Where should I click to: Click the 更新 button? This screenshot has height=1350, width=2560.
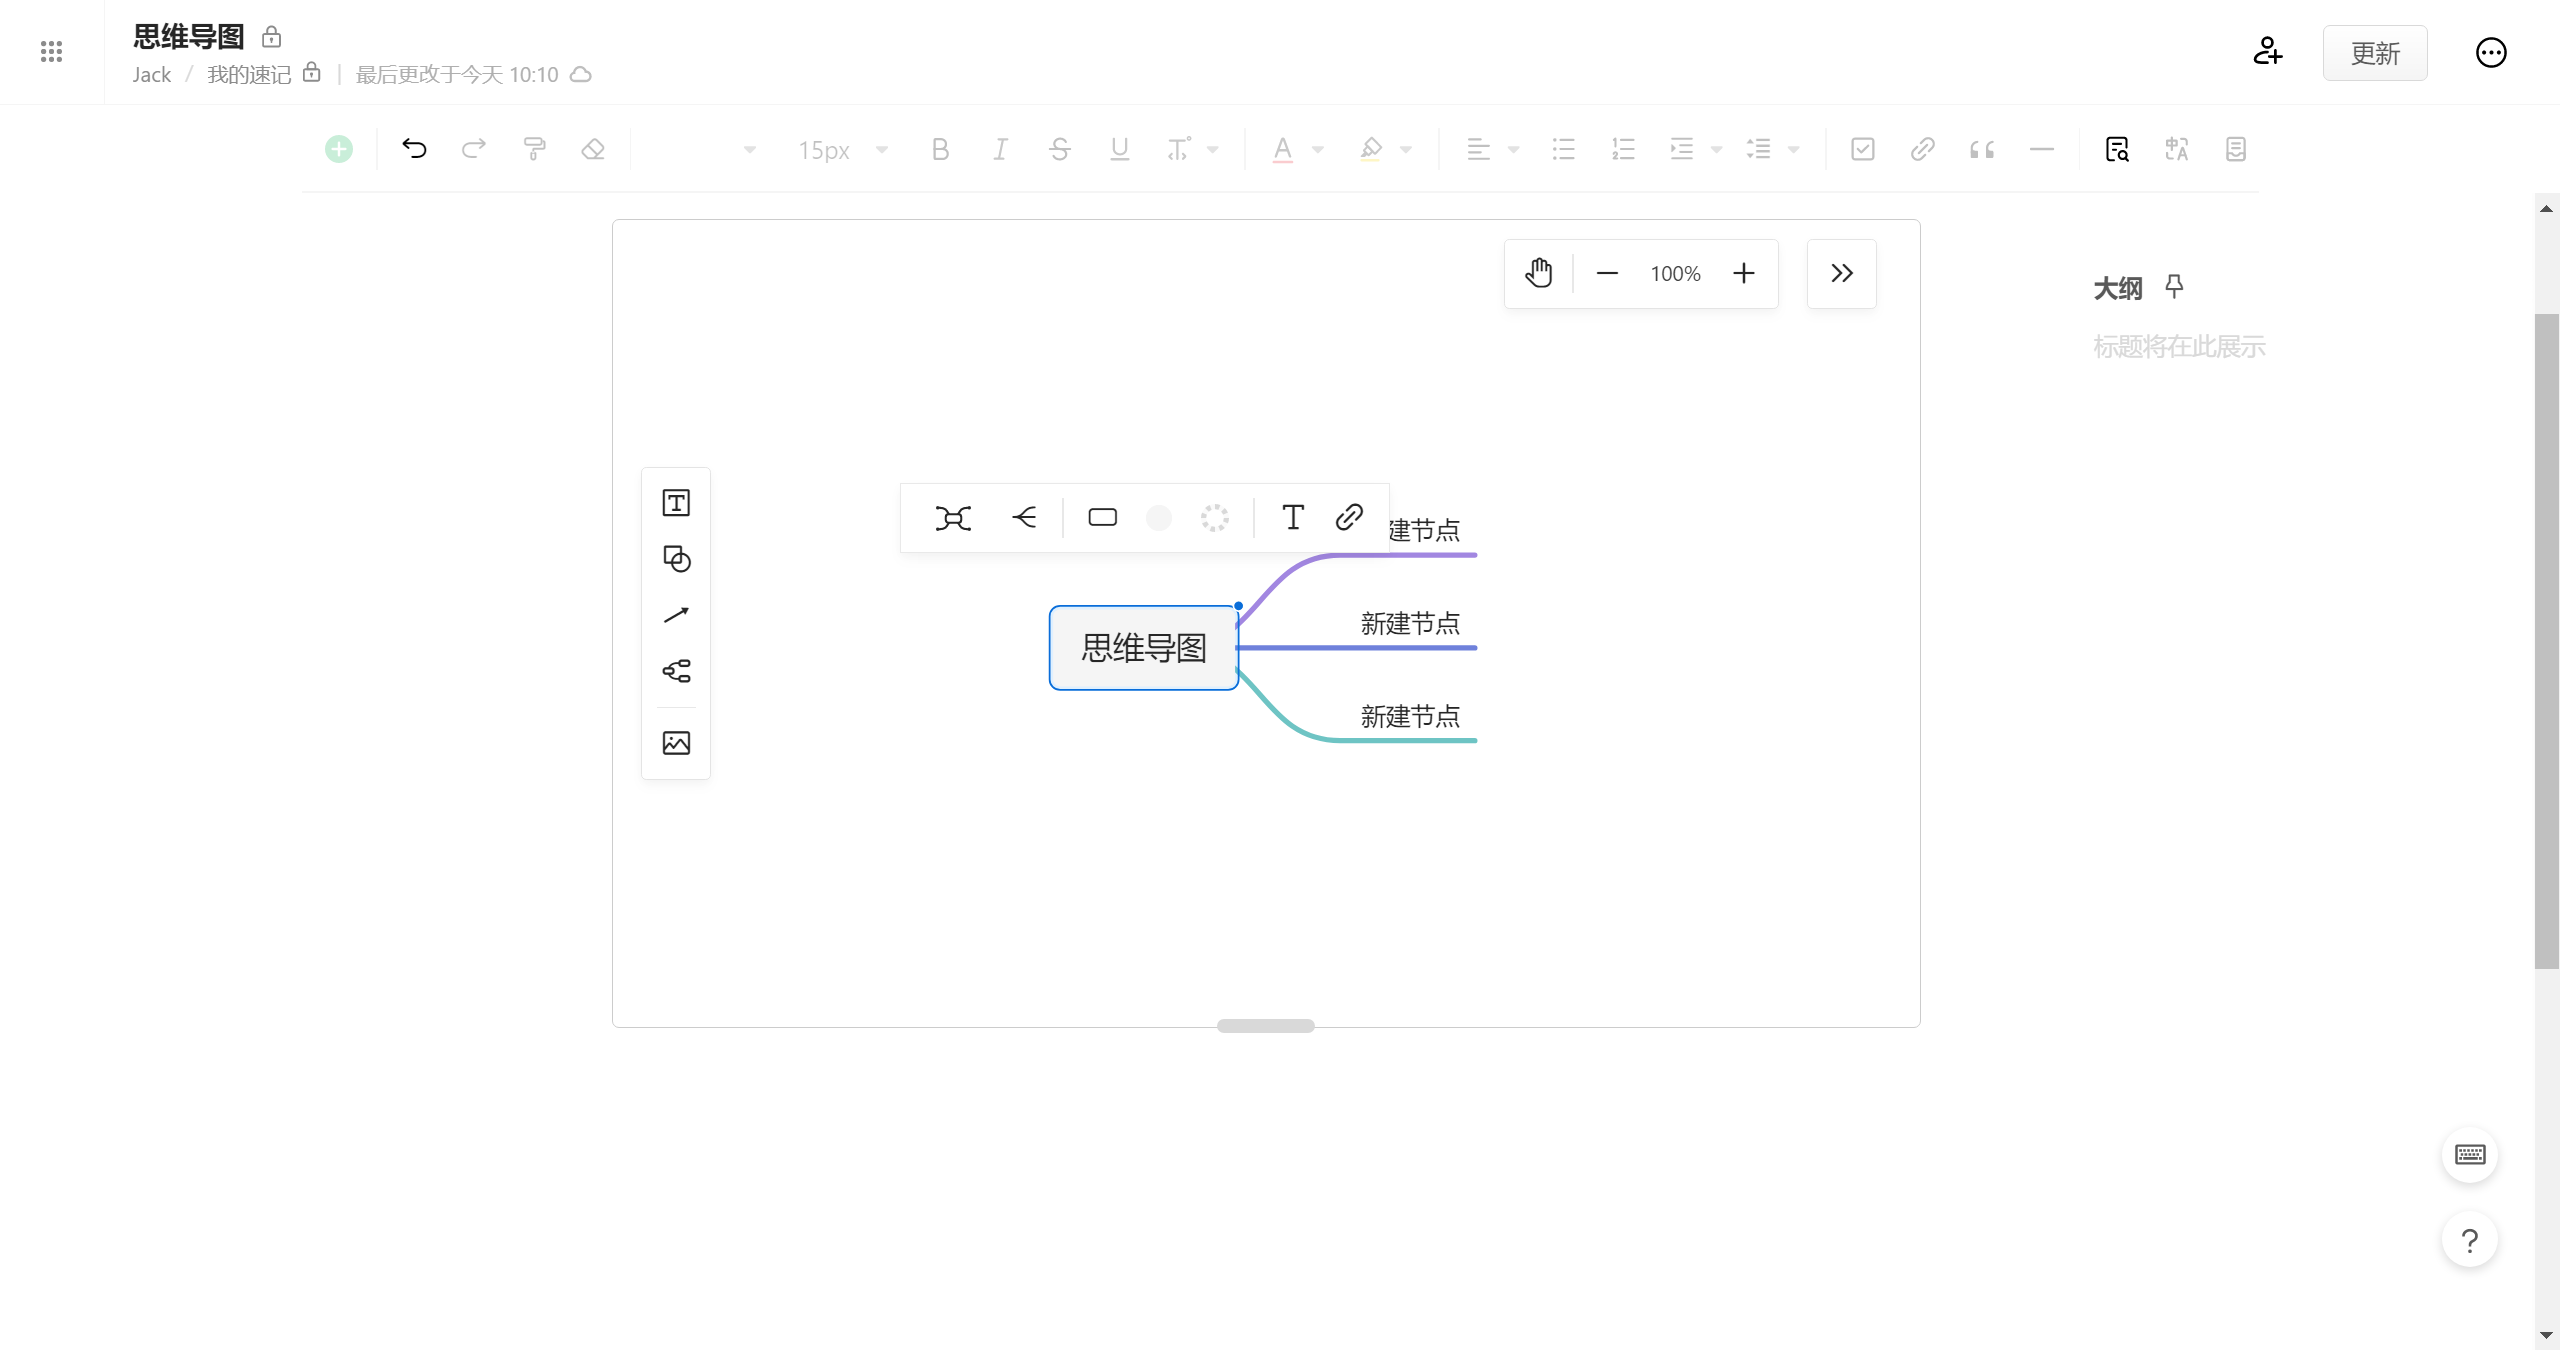coord(2374,53)
